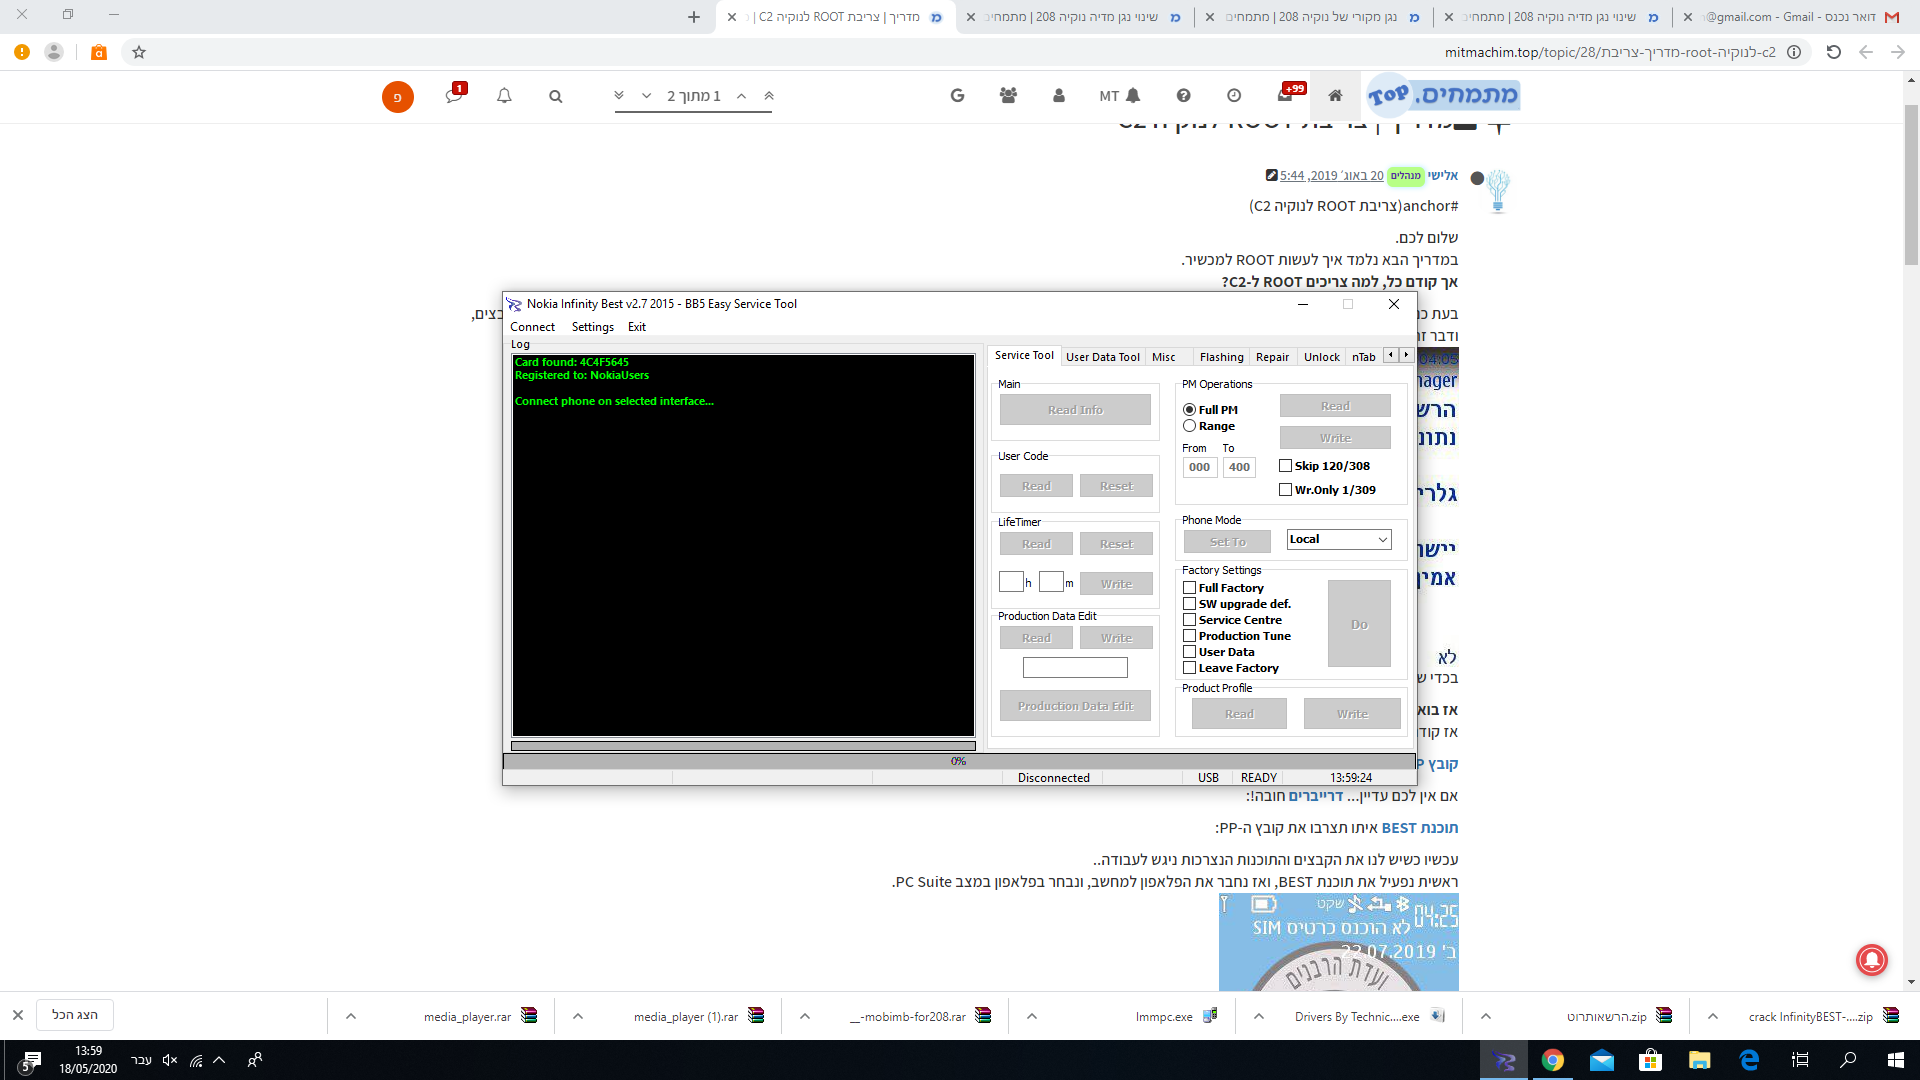
Task: Expand lmmpc.exe download options
Action: click(1032, 1016)
